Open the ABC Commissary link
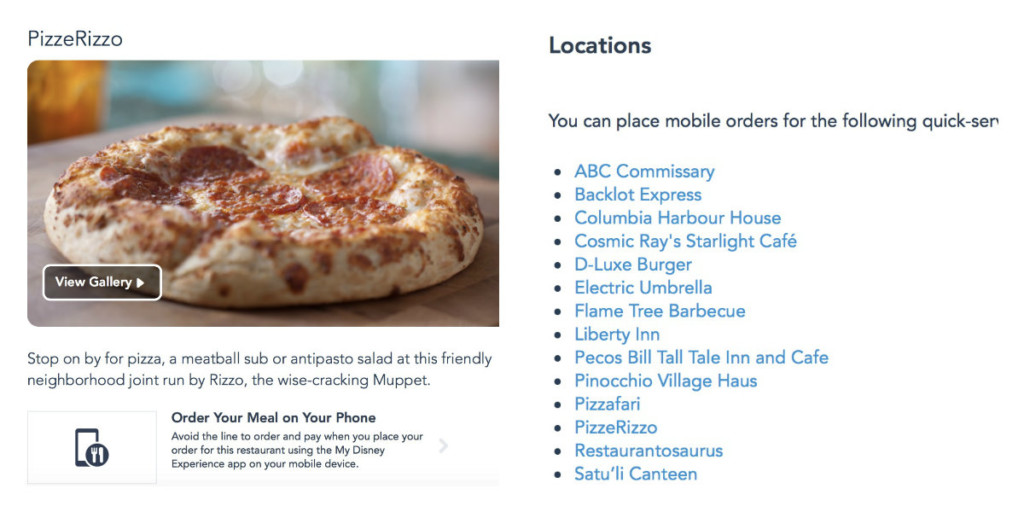 click(644, 171)
